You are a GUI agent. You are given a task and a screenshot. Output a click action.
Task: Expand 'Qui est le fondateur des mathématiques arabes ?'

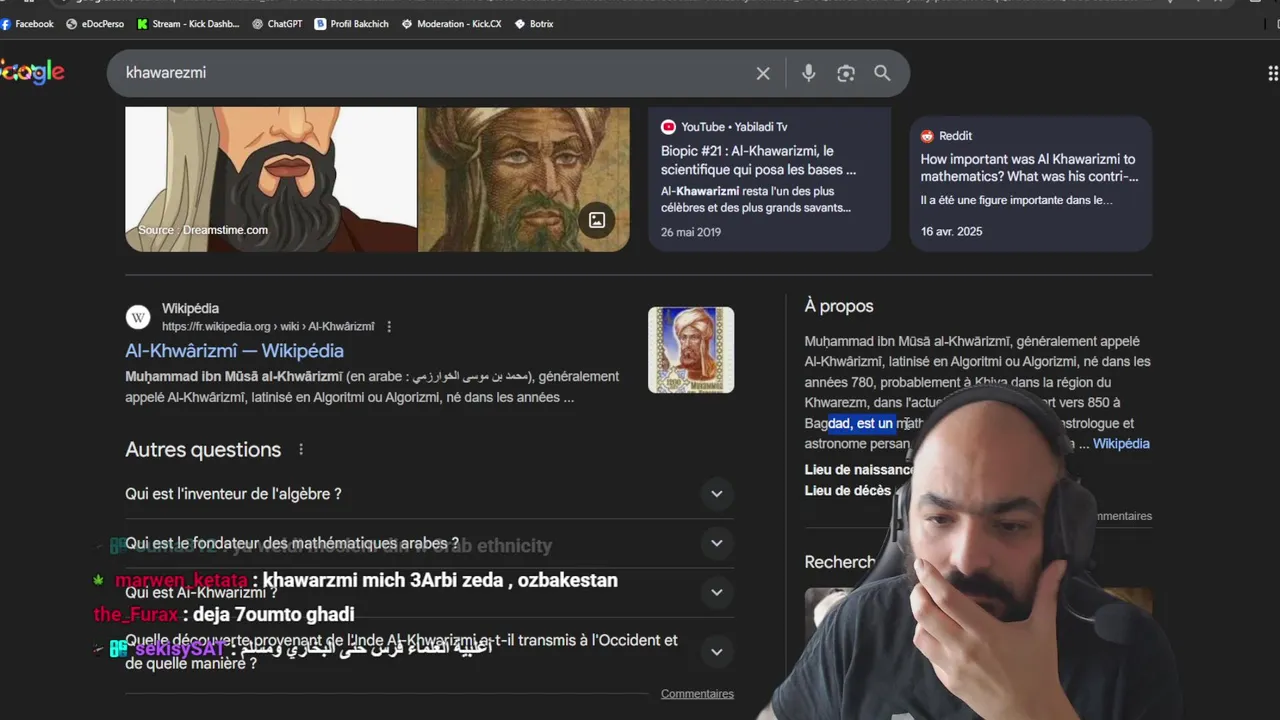pyautogui.click(x=430, y=543)
